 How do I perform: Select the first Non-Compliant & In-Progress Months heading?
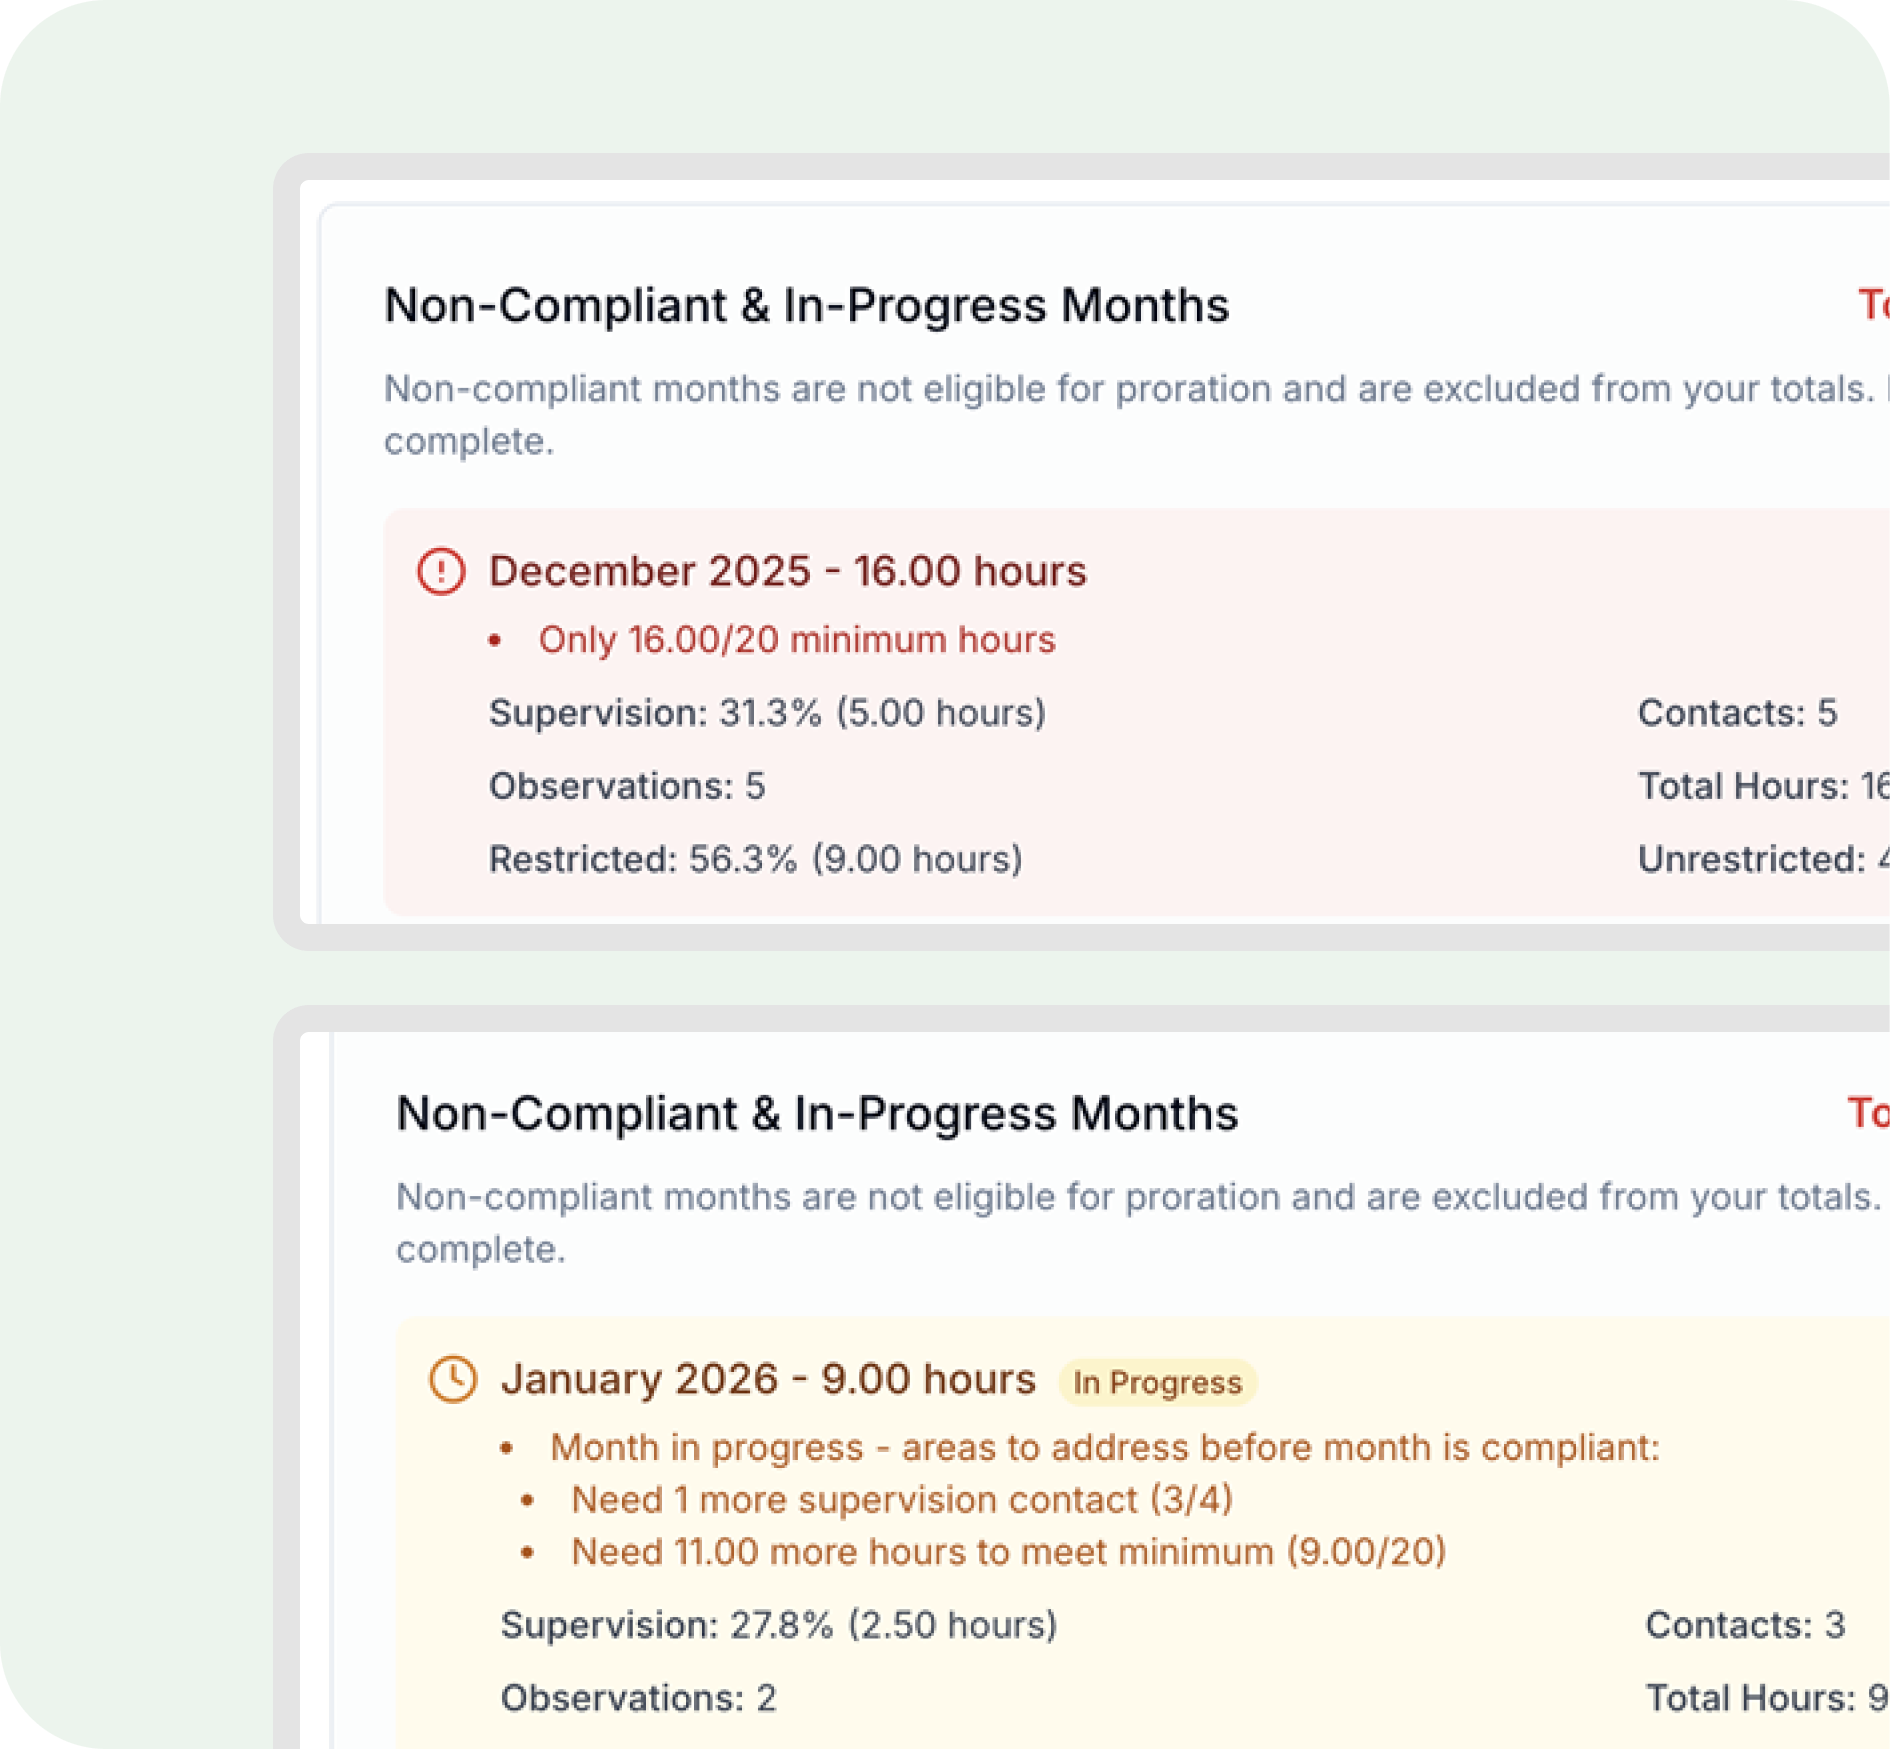(x=806, y=306)
